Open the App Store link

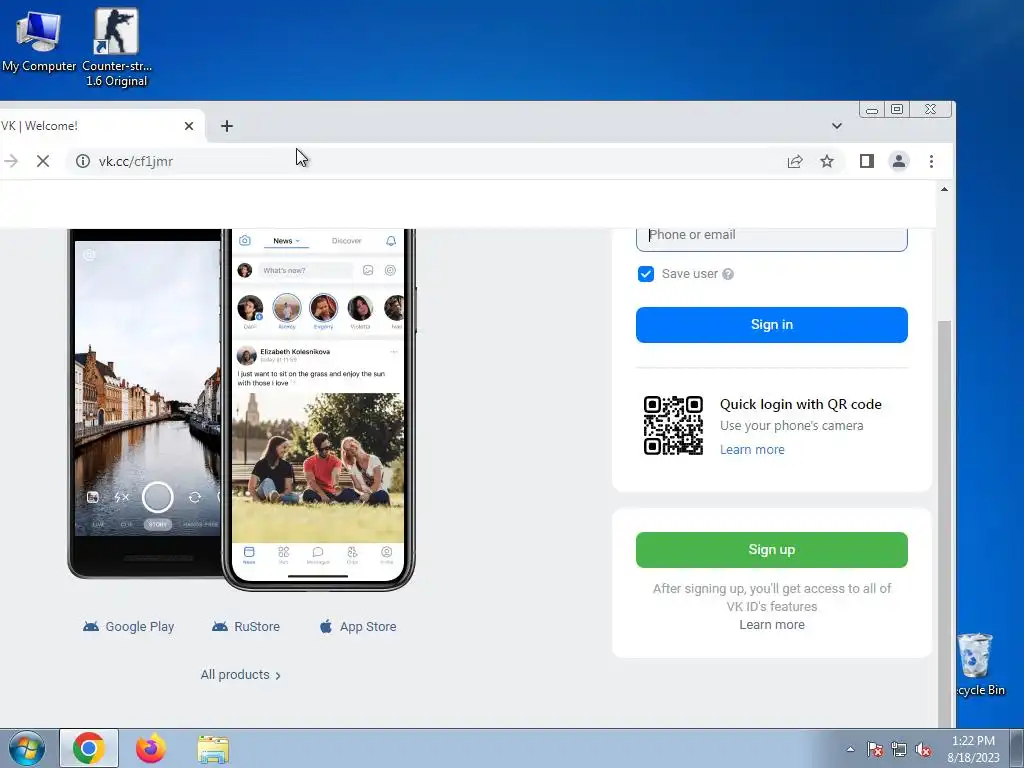click(x=358, y=626)
